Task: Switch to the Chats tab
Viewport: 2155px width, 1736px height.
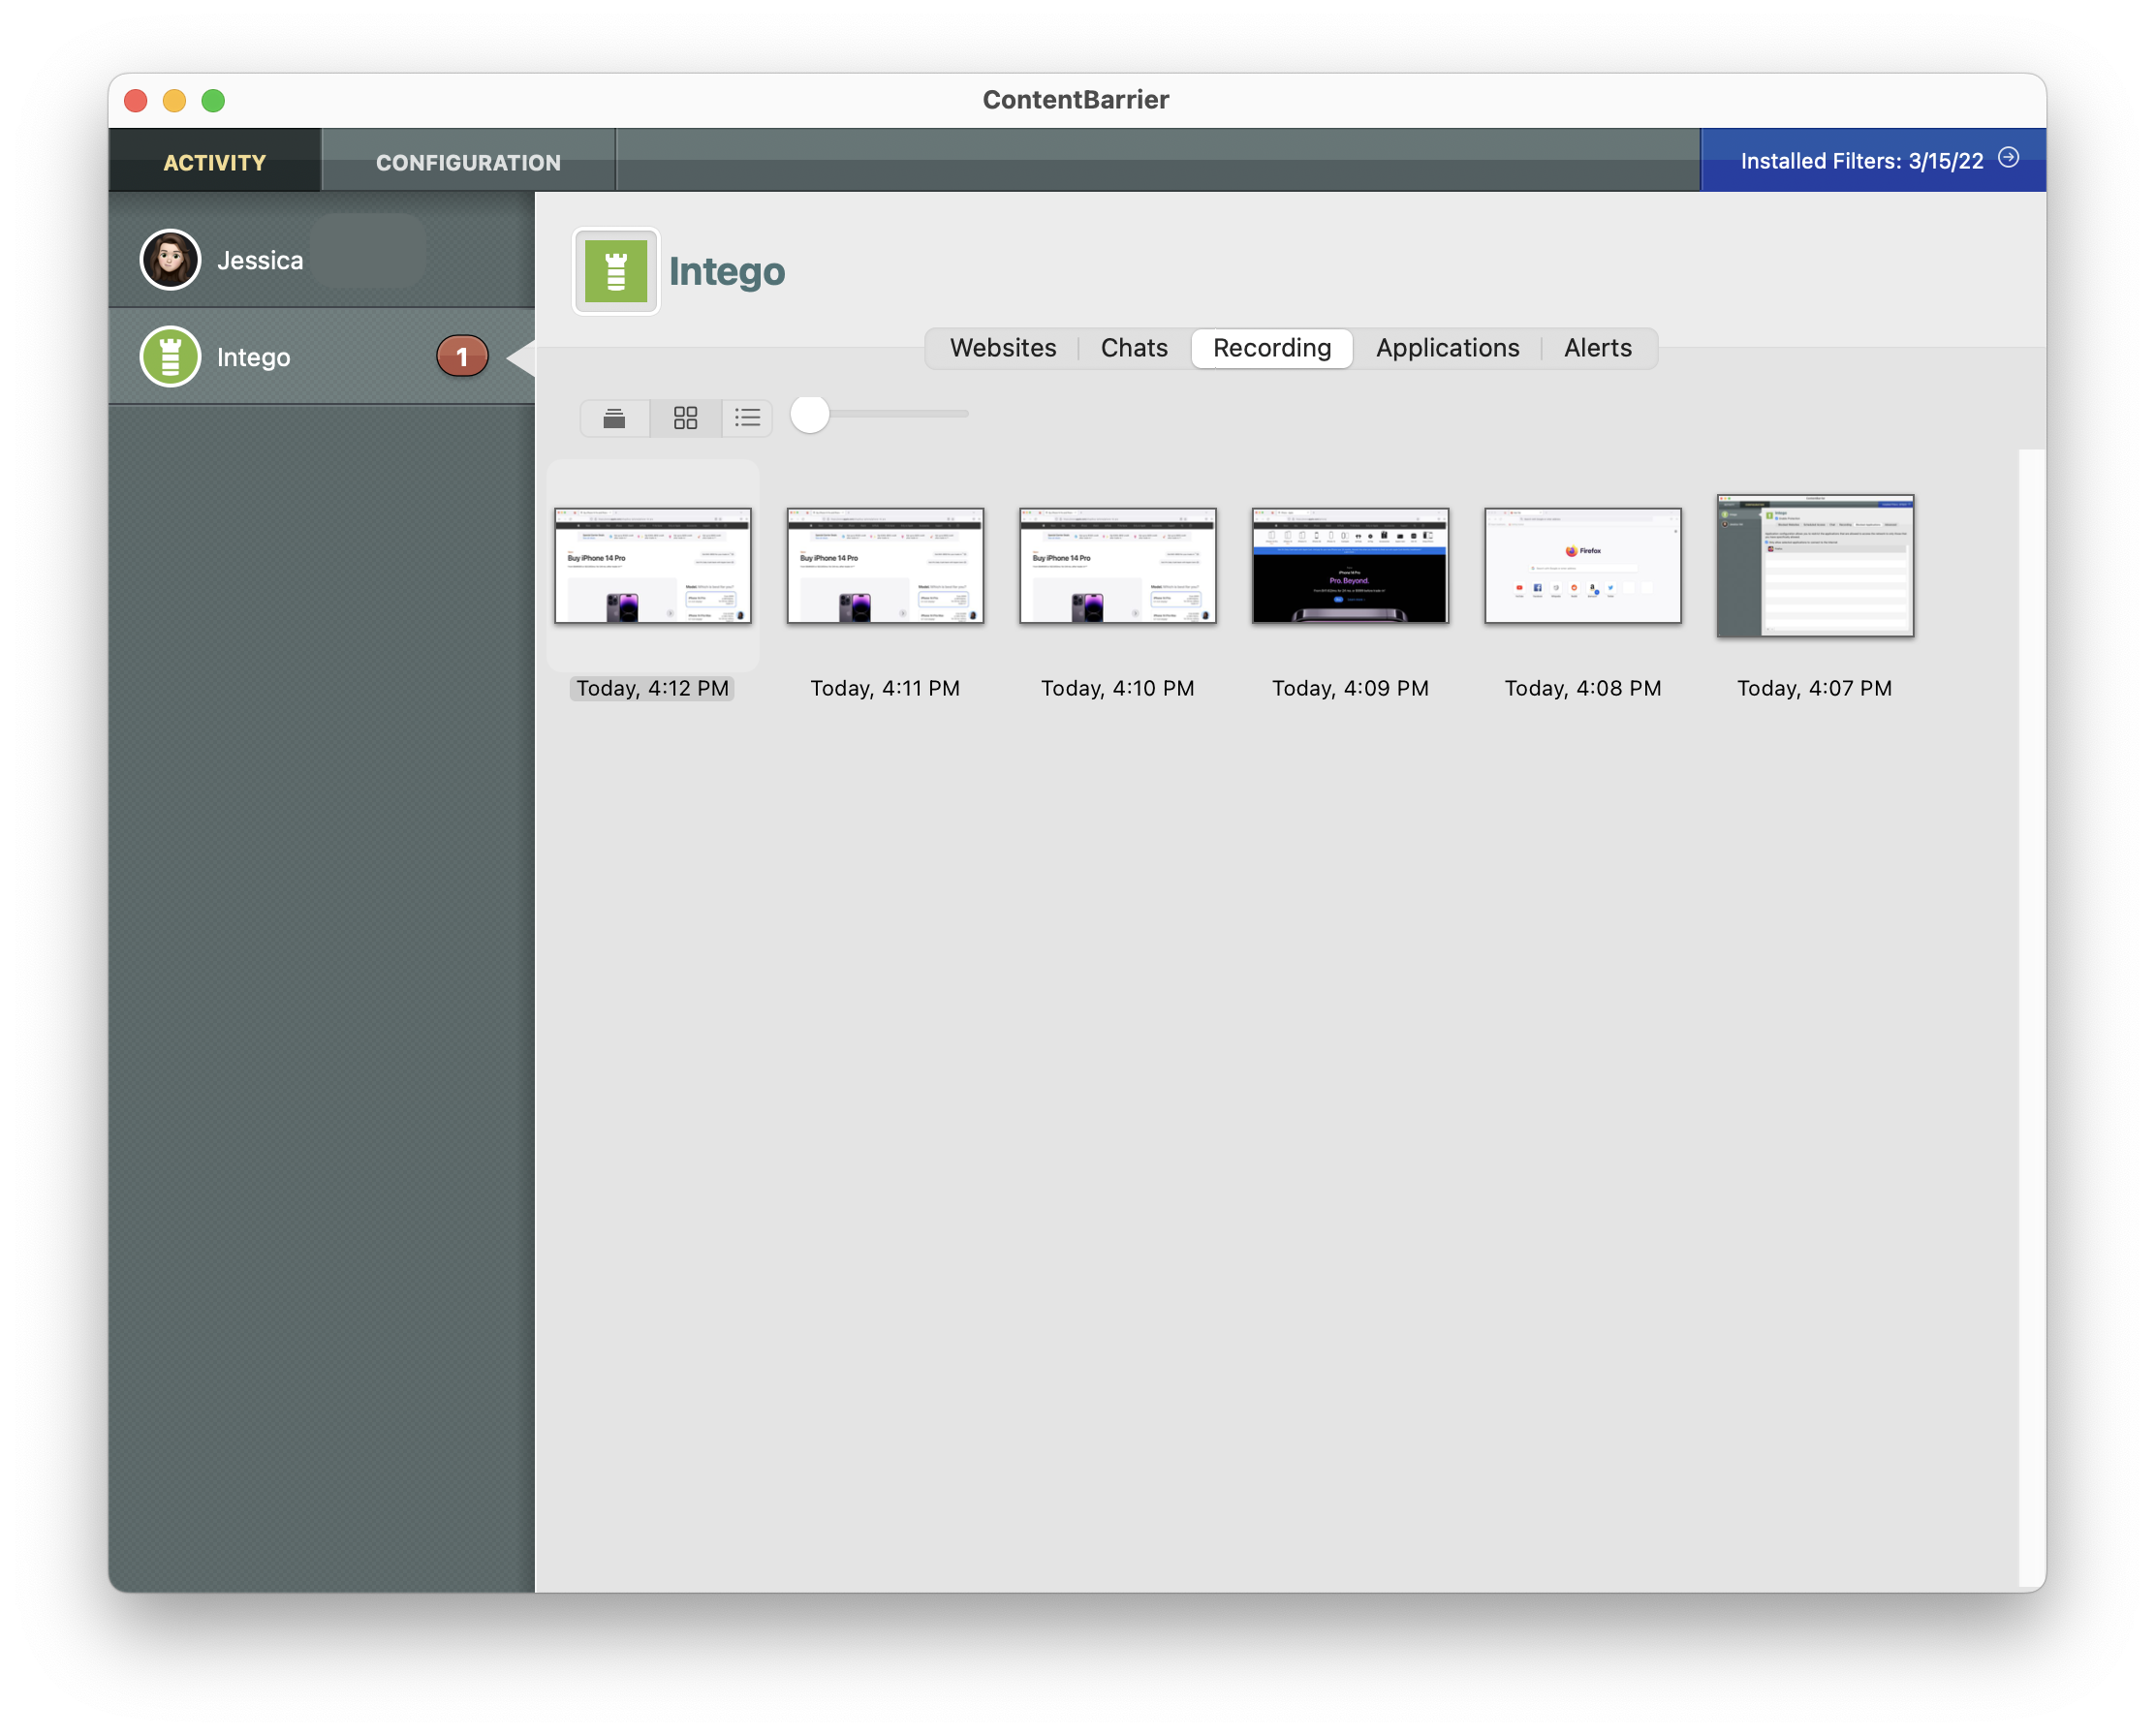Action: (1134, 348)
